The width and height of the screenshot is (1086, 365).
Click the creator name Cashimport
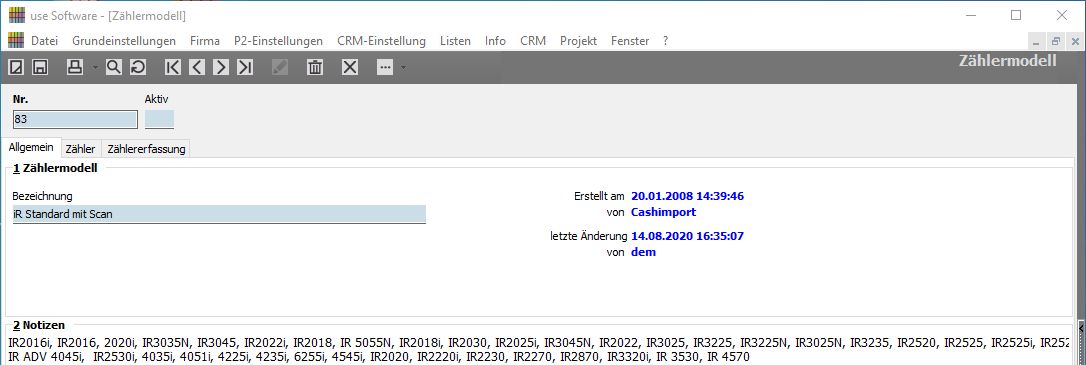click(664, 212)
